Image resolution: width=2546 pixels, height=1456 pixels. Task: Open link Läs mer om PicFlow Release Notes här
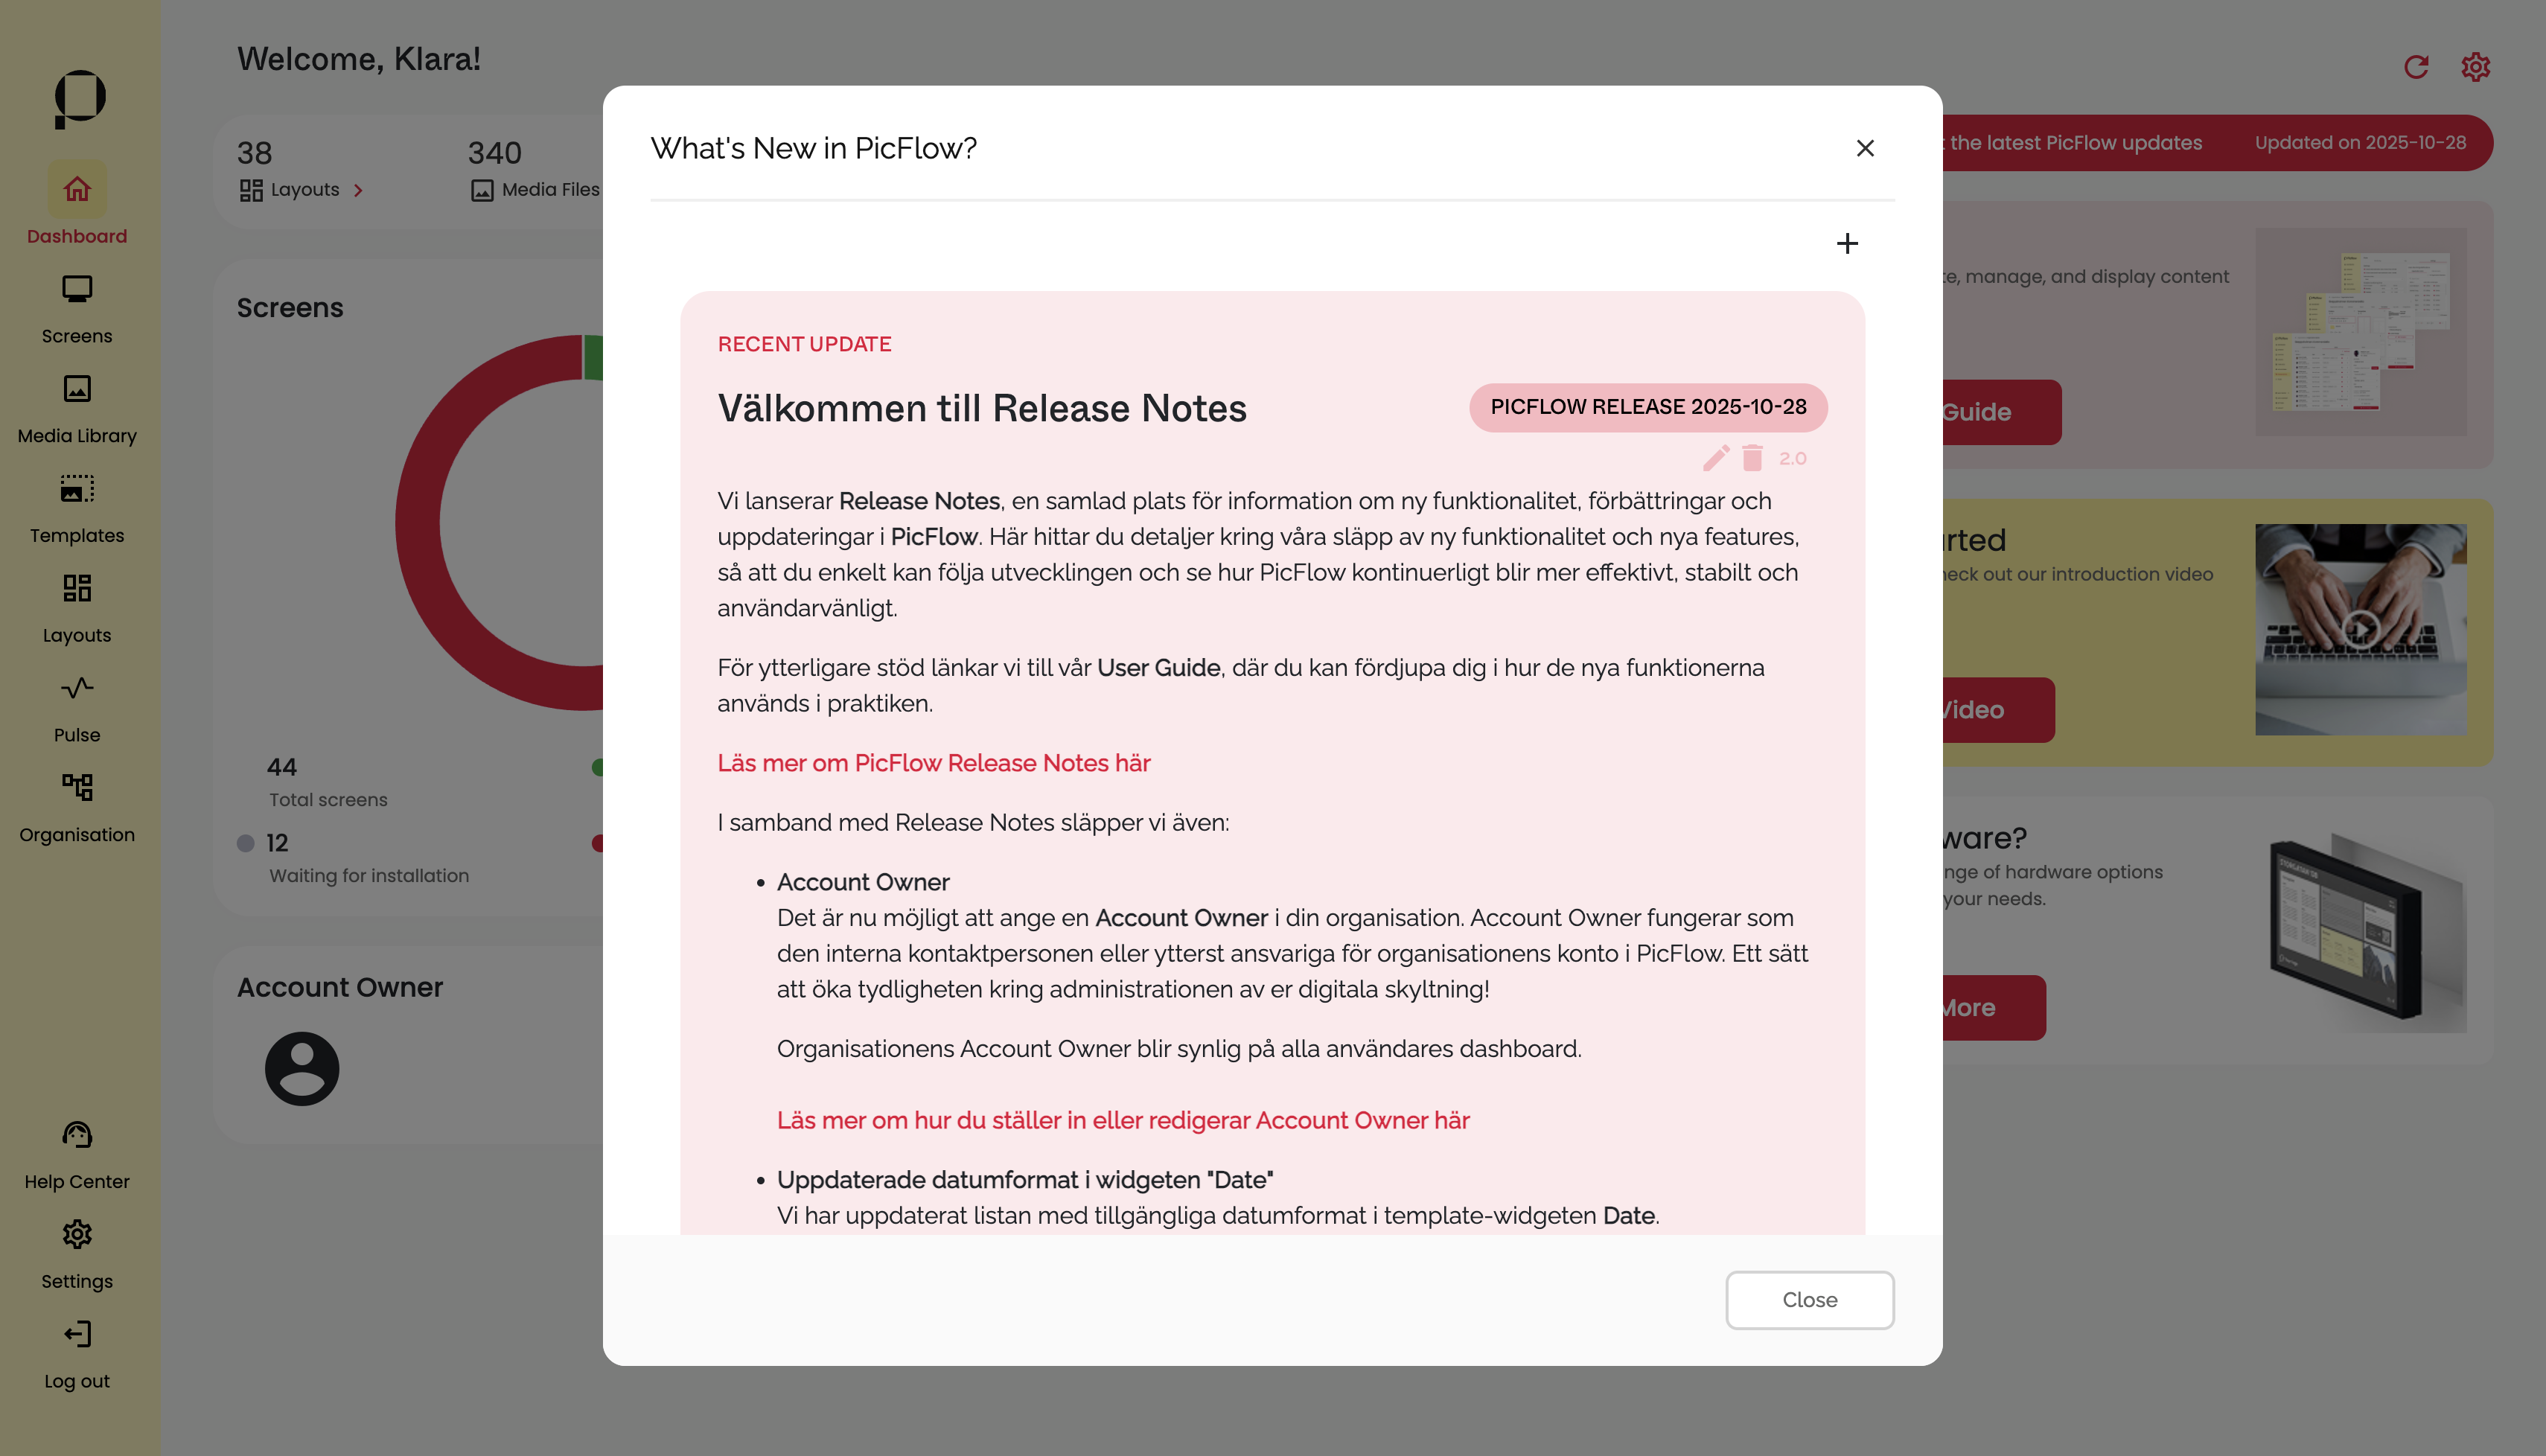[933, 763]
